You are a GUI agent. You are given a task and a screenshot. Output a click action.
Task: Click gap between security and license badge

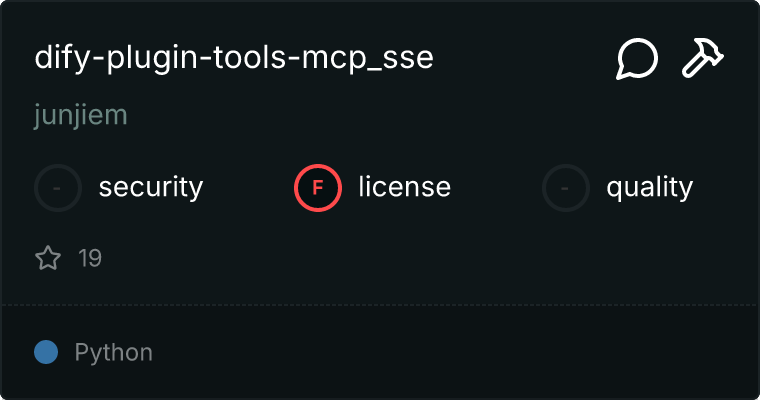tap(248, 187)
